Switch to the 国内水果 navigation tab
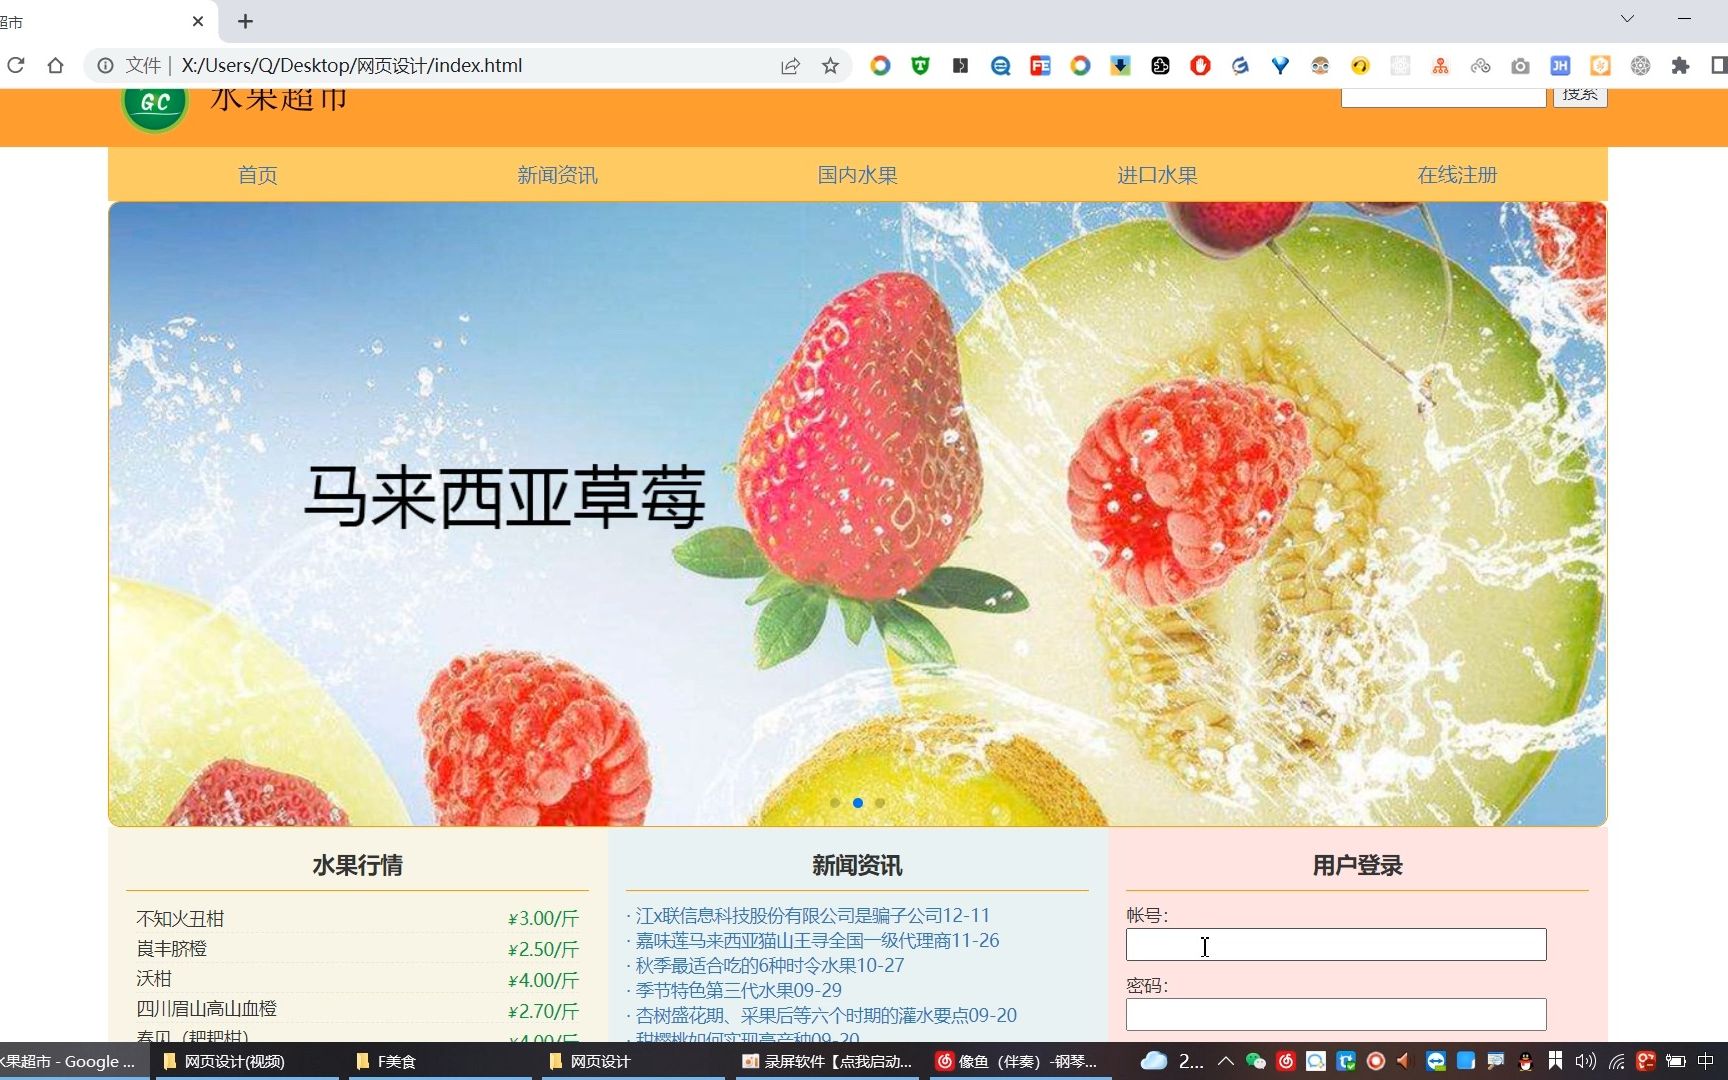 [857, 174]
